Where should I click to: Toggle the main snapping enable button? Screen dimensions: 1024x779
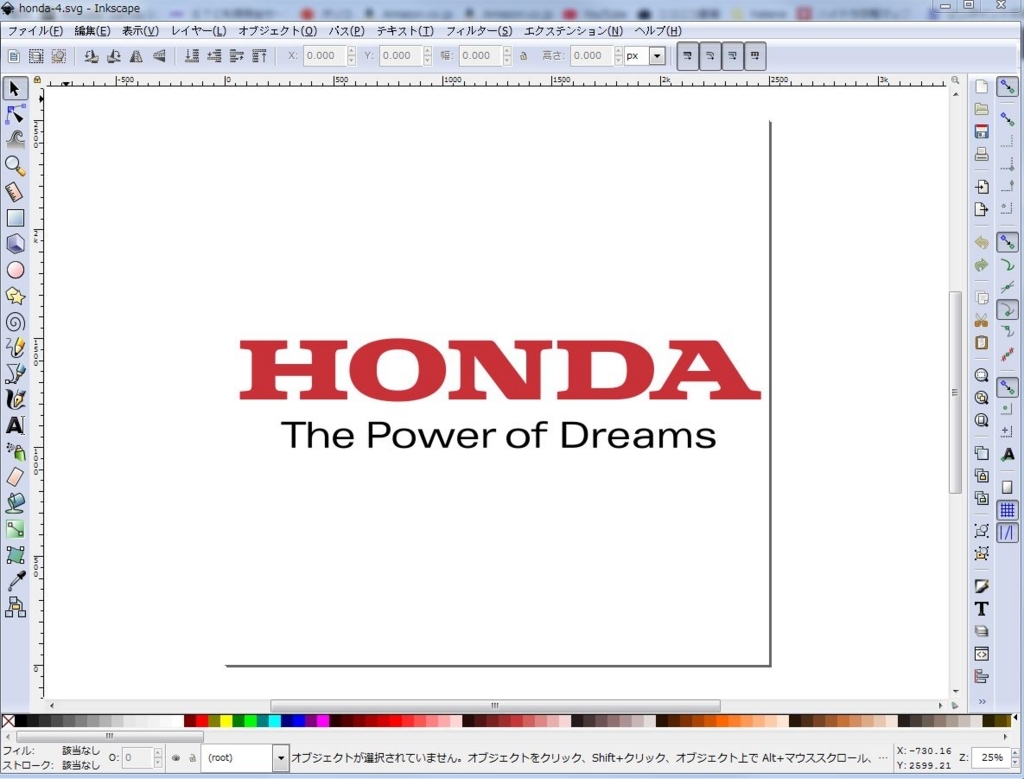tap(1007, 87)
